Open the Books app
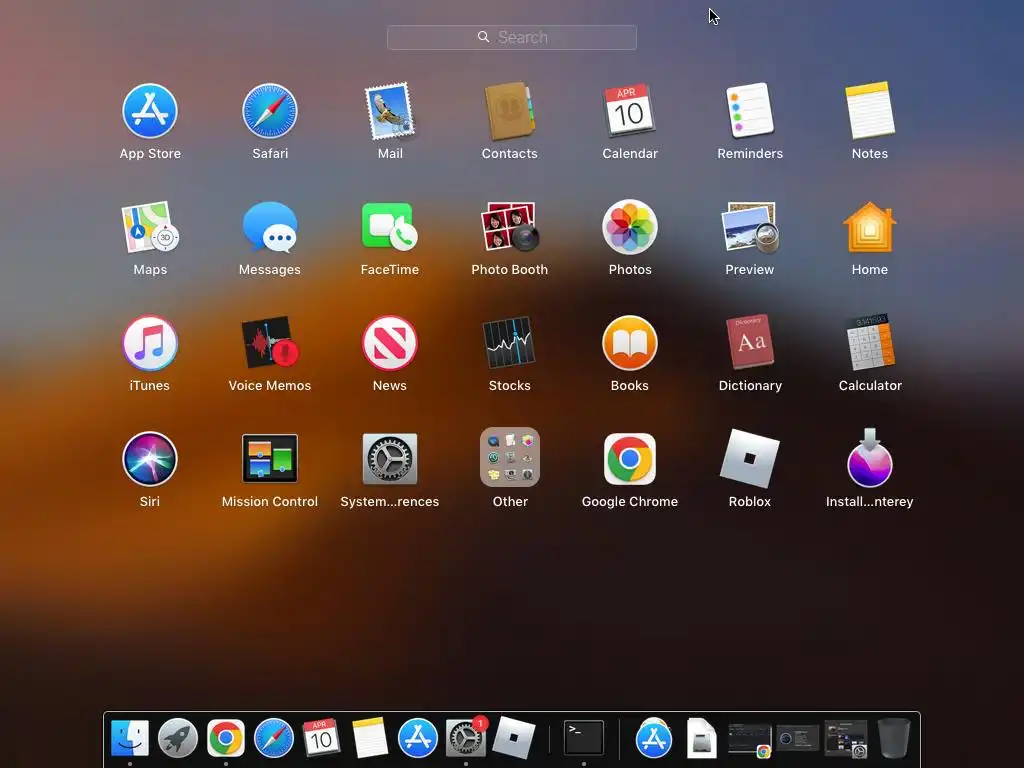Viewport: 1024px width, 768px height. click(x=630, y=344)
